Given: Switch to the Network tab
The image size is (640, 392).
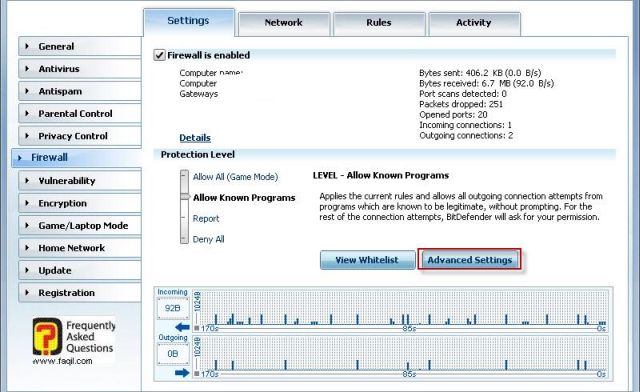Looking at the screenshot, I should [284, 23].
